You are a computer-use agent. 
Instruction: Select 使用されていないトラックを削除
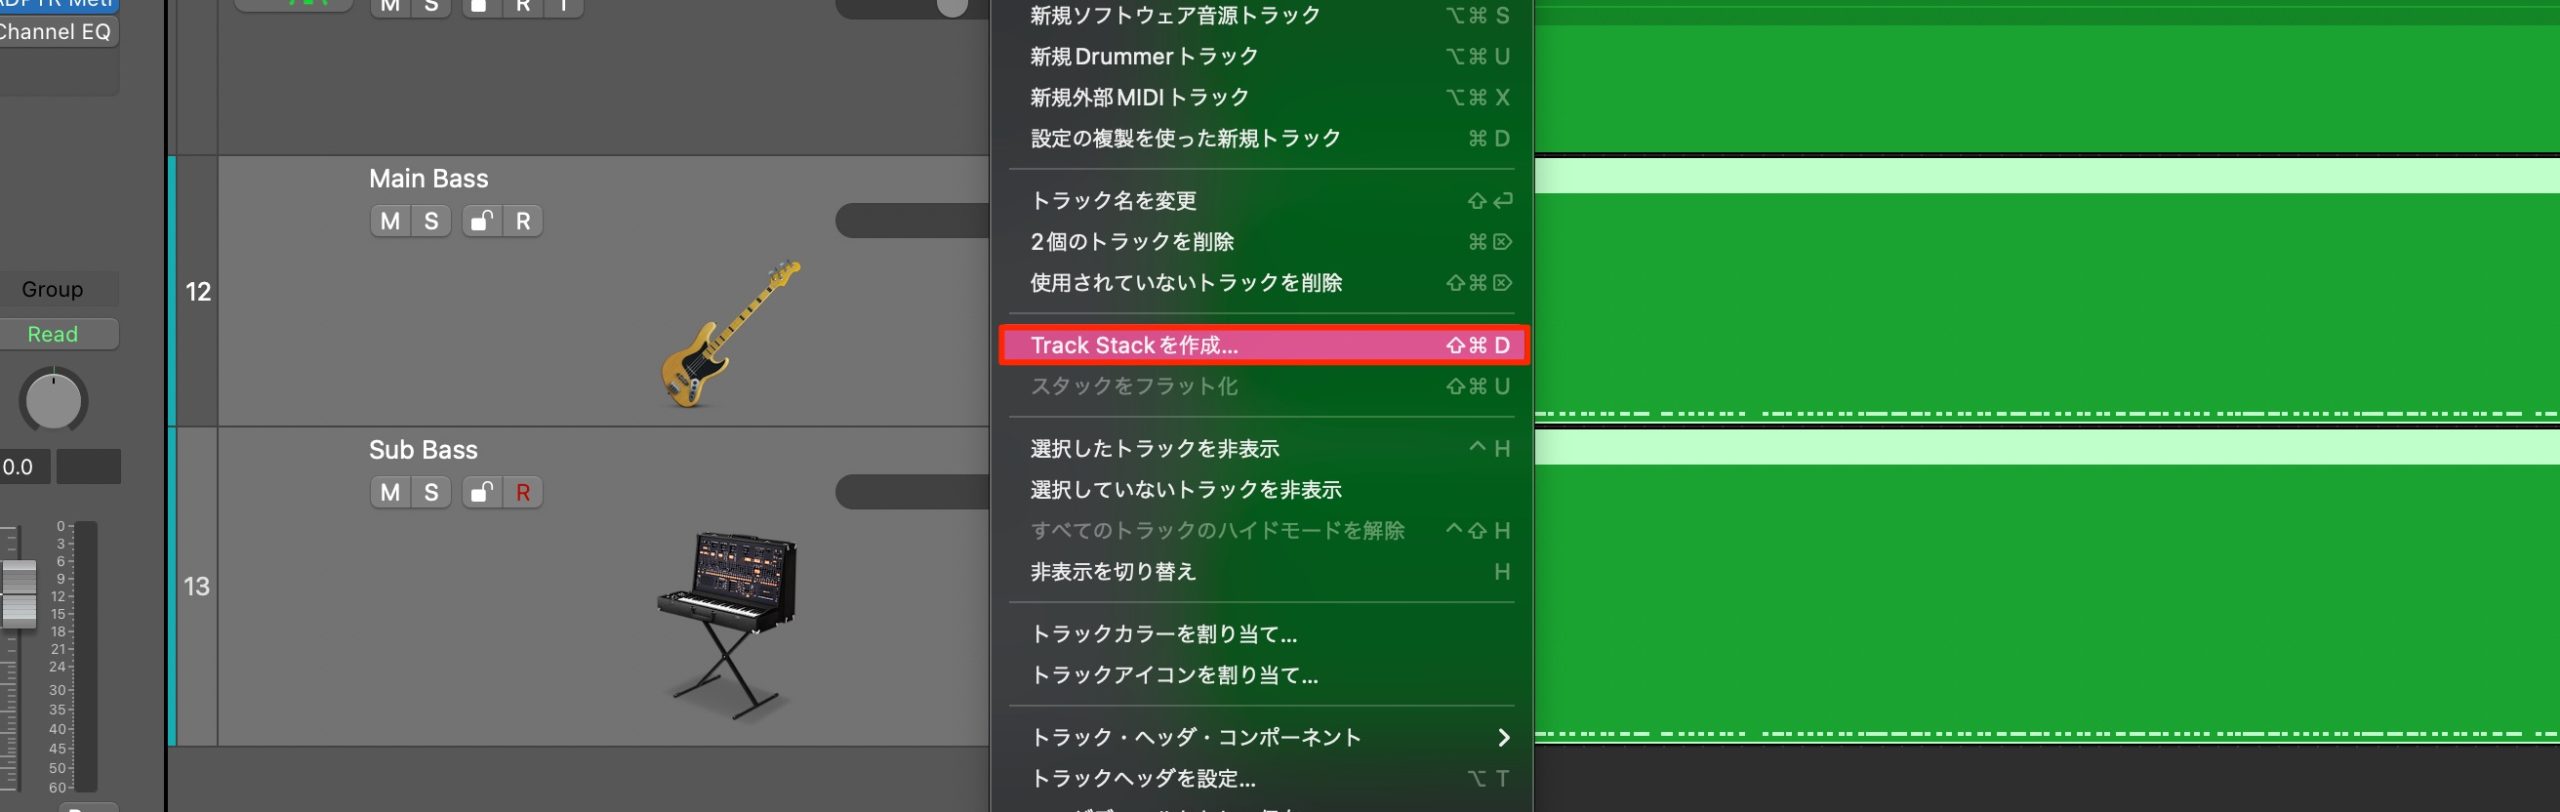(x=1262, y=282)
